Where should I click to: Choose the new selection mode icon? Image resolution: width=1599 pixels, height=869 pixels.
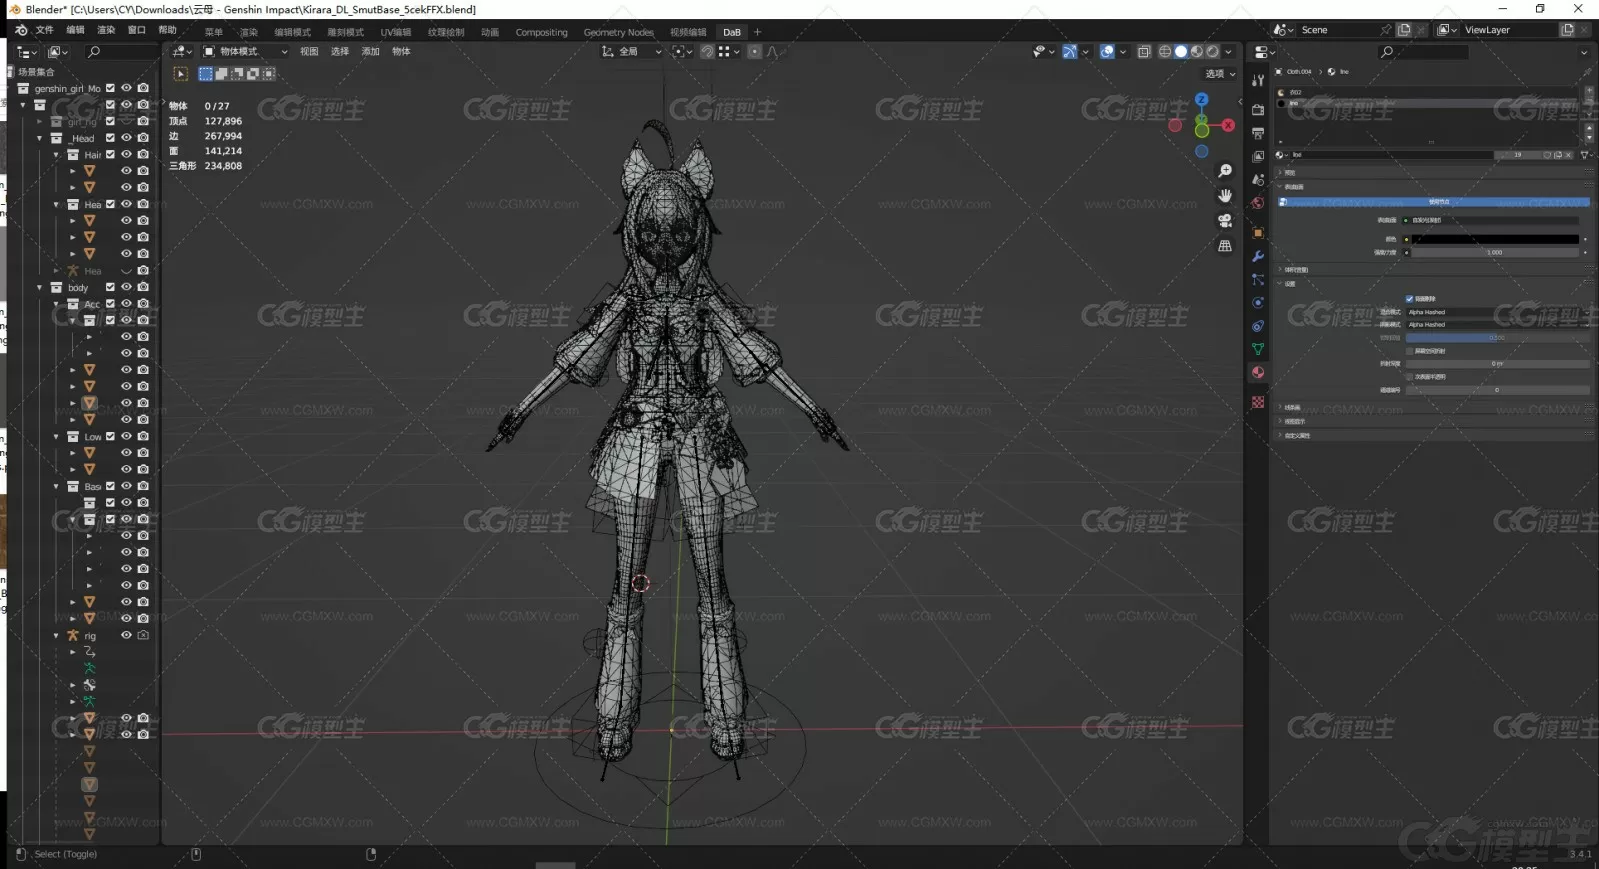(x=205, y=74)
